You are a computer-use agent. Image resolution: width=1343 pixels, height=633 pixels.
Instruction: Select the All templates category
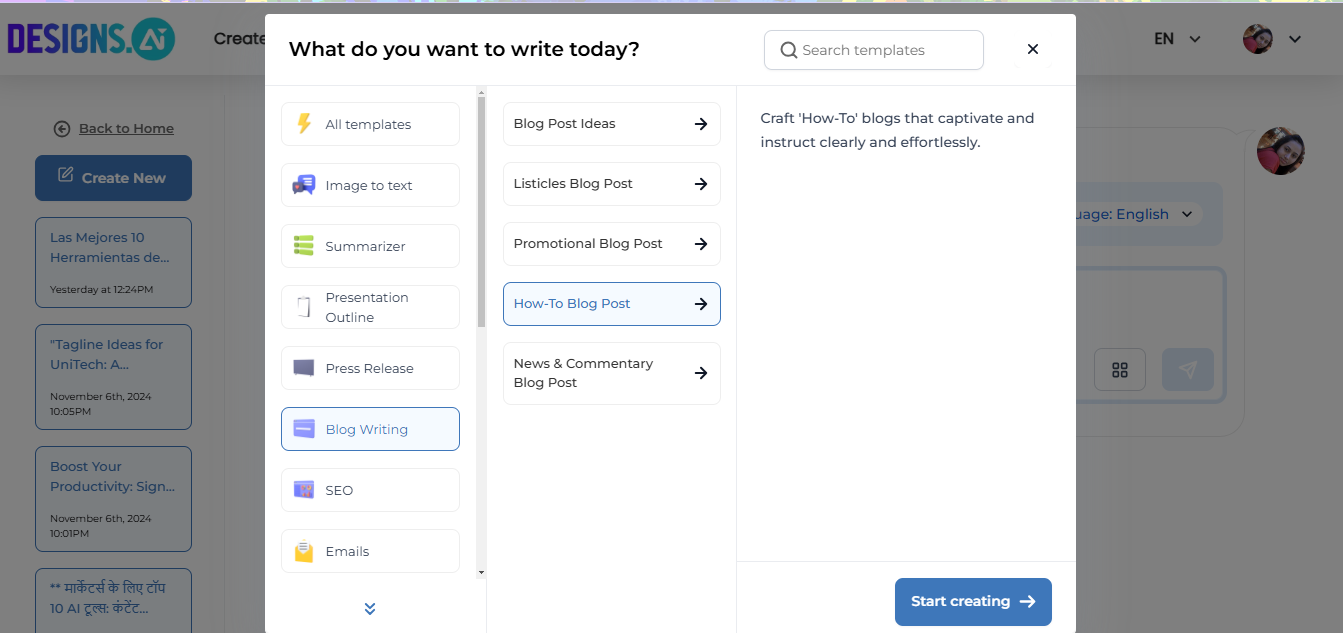point(369,123)
